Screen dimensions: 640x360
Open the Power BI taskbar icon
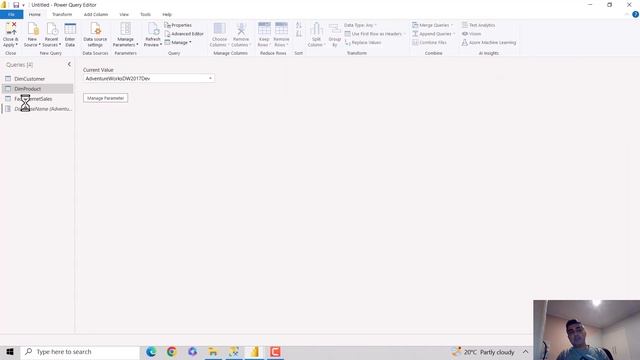tap(255, 352)
